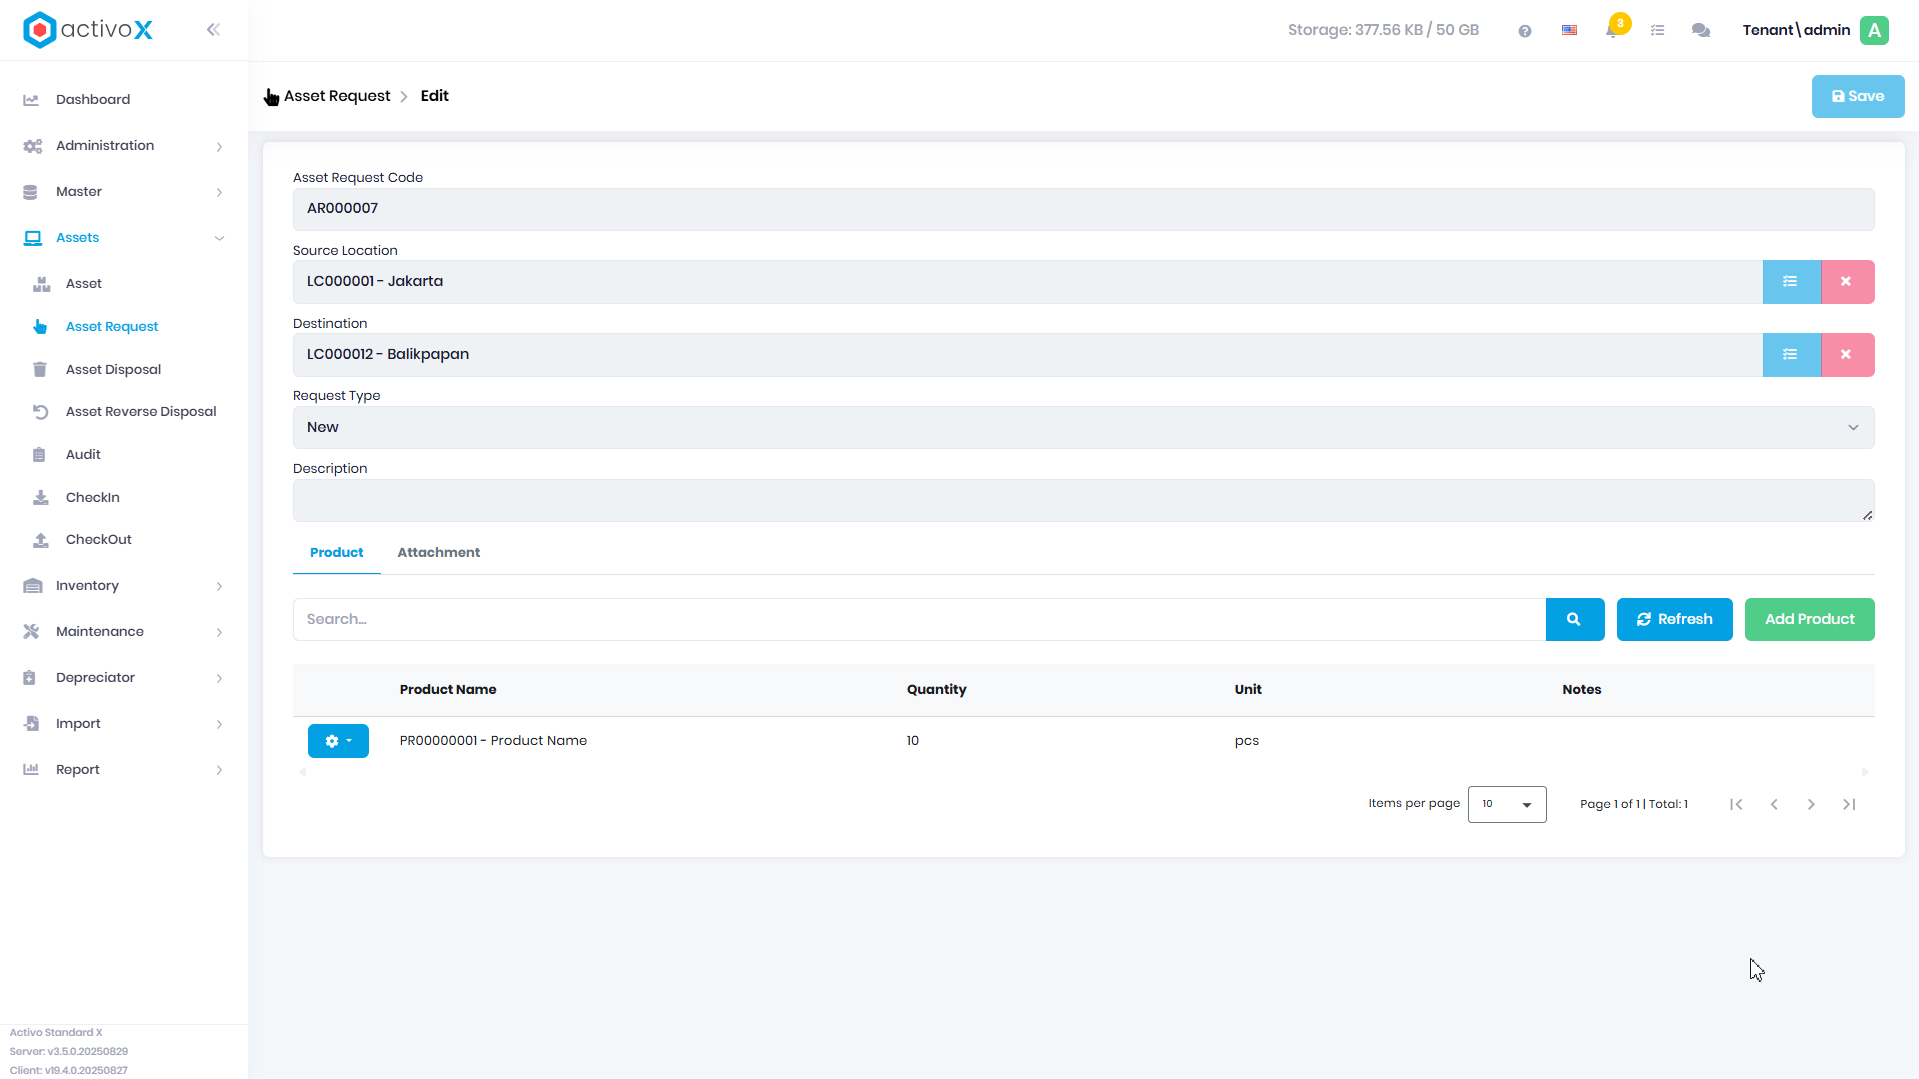
Task: Click the Asset Request breadcrumb link
Action: pyautogui.click(x=337, y=97)
